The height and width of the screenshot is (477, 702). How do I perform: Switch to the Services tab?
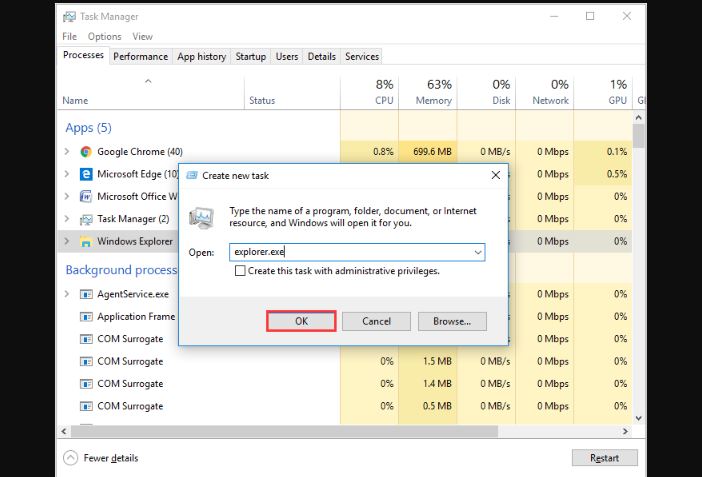[362, 56]
